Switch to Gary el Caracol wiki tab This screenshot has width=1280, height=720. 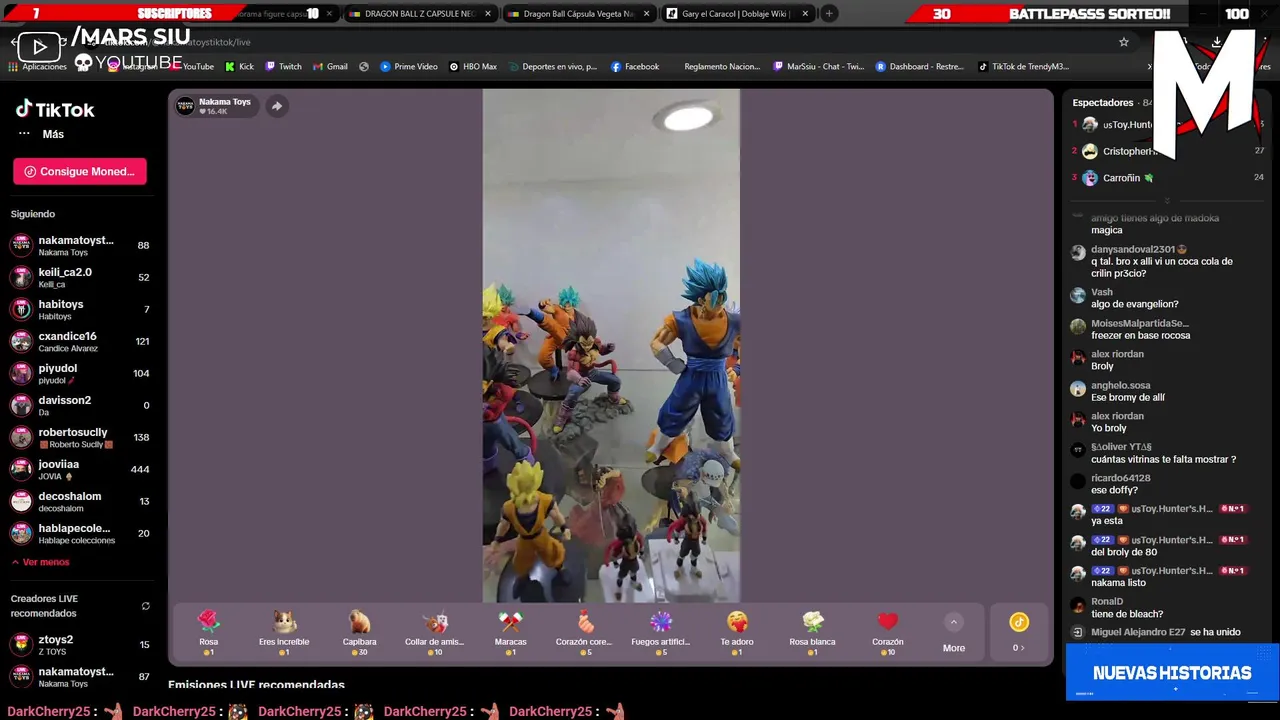pos(738,14)
